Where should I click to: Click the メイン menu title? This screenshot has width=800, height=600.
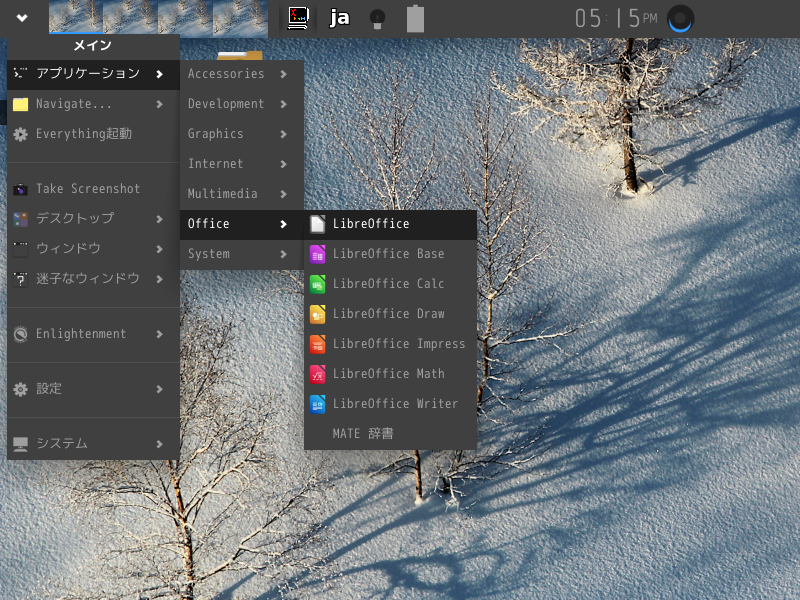point(92,46)
